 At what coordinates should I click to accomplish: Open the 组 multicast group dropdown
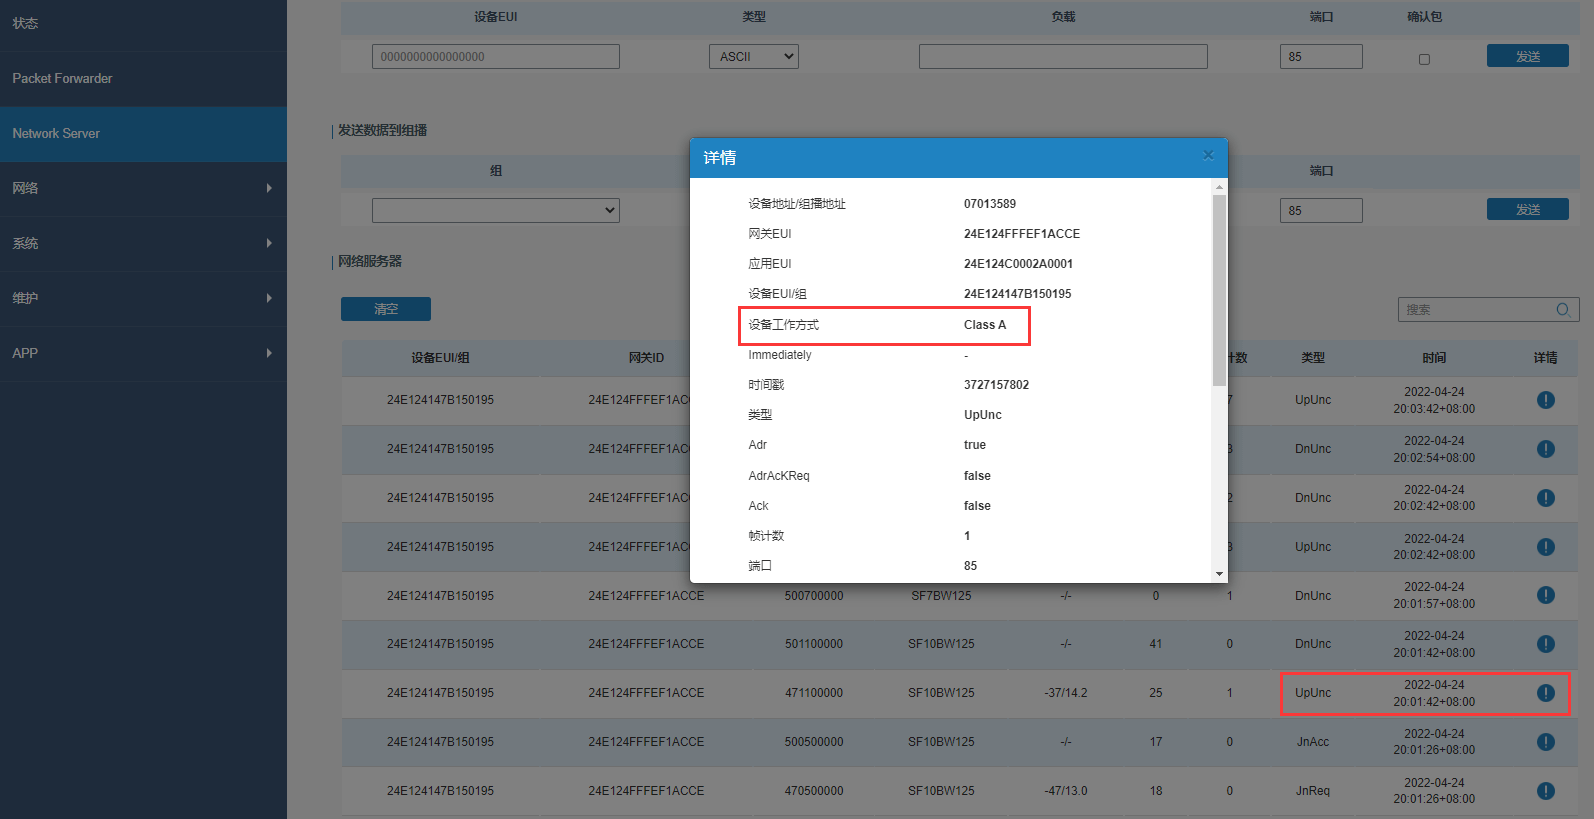click(x=495, y=210)
